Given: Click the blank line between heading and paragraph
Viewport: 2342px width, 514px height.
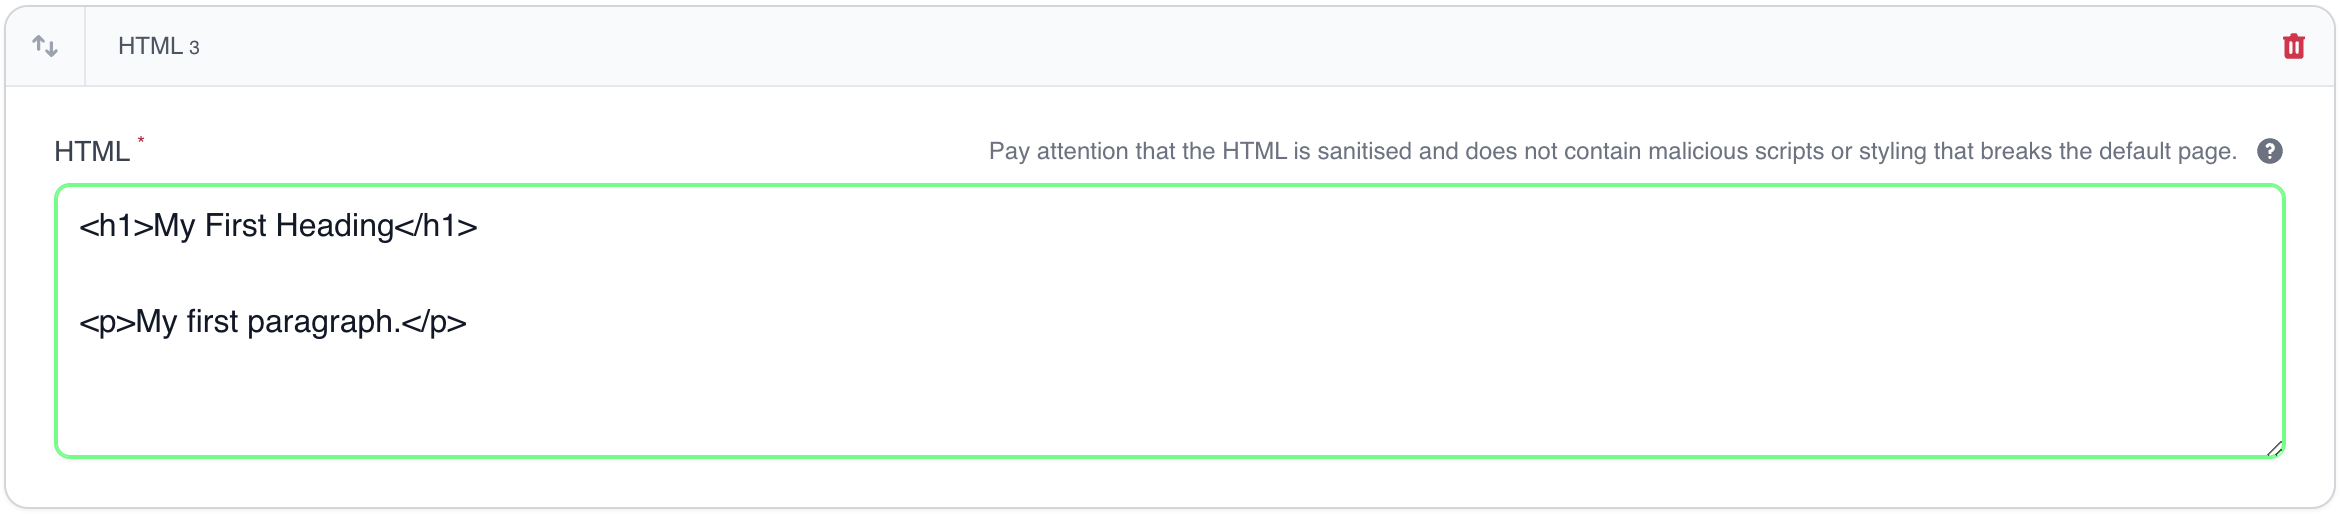Looking at the screenshot, I should (600, 274).
